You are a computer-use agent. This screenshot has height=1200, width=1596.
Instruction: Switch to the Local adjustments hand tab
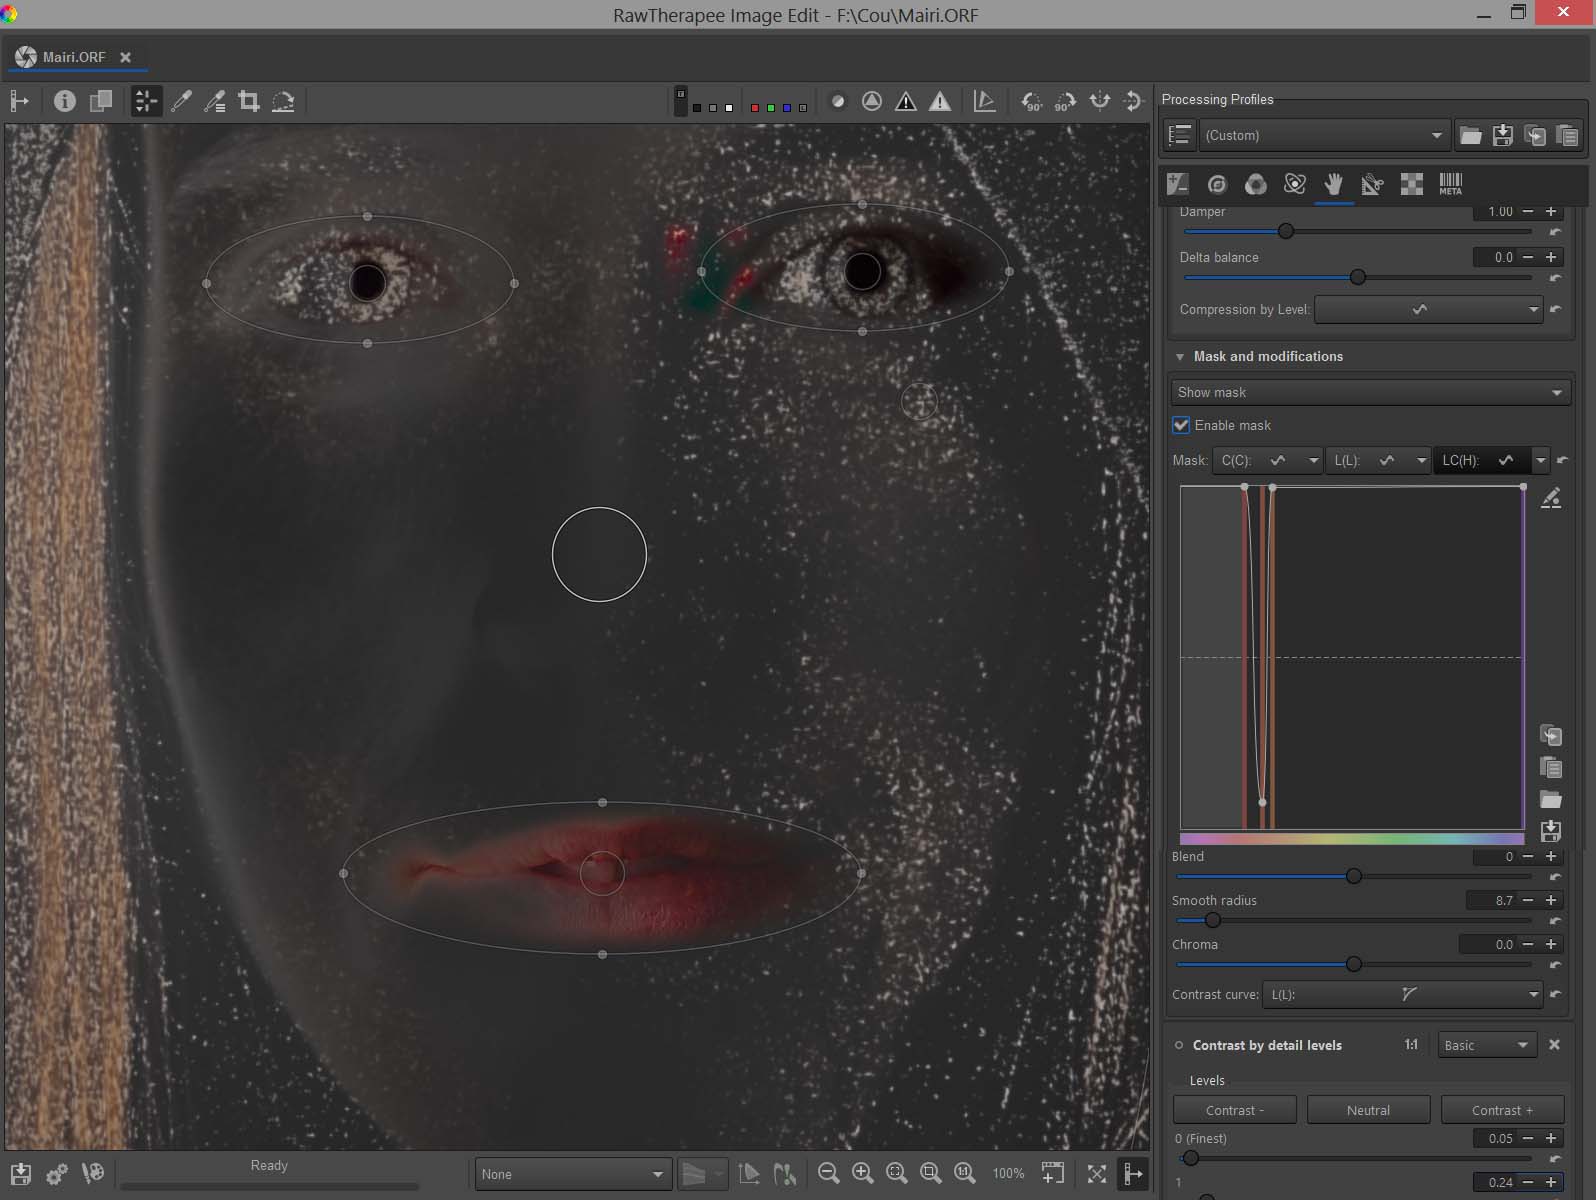pyautogui.click(x=1333, y=184)
